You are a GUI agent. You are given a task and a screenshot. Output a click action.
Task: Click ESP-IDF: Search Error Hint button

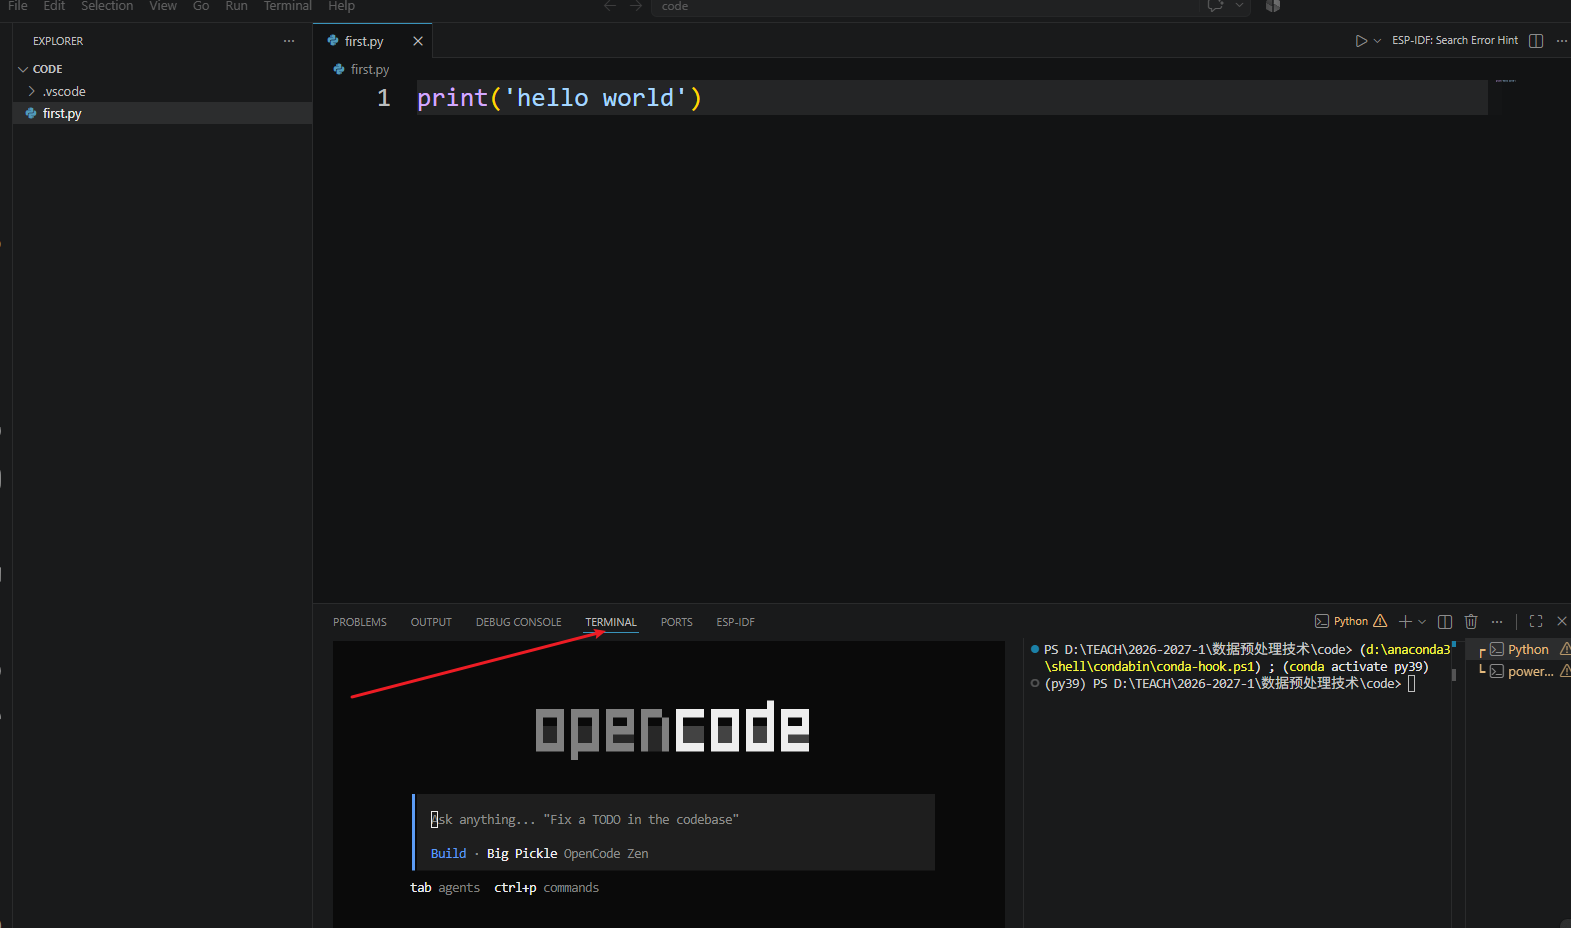1455,41
